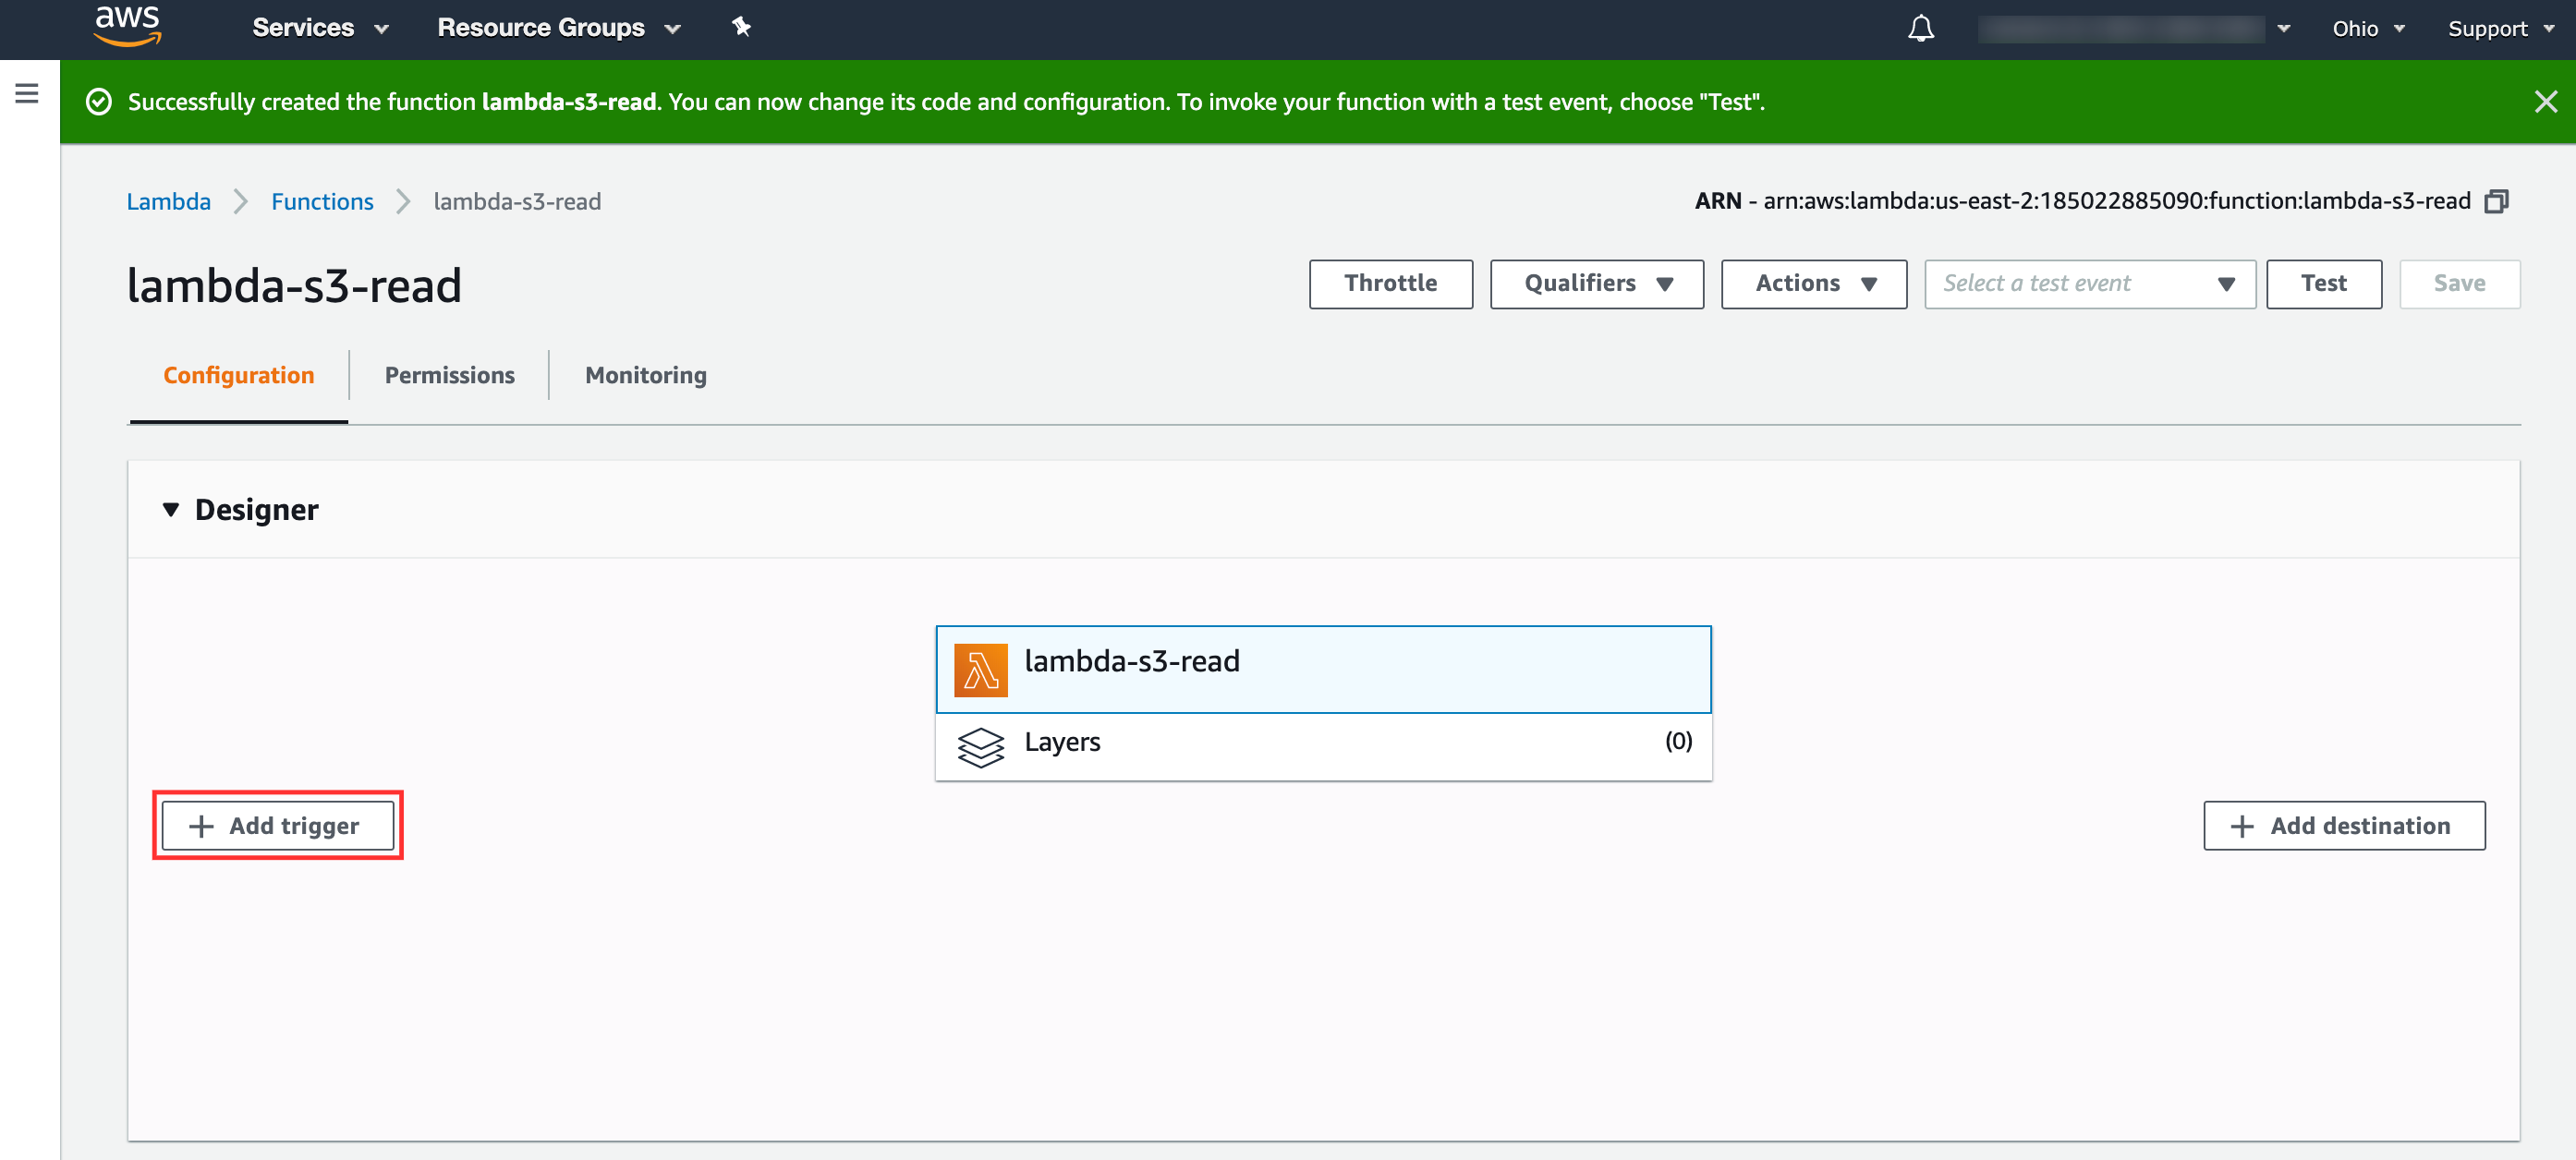Click the pin shortcut icon in navbar
Viewport: 2576px width, 1160px height.
pos(741,27)
